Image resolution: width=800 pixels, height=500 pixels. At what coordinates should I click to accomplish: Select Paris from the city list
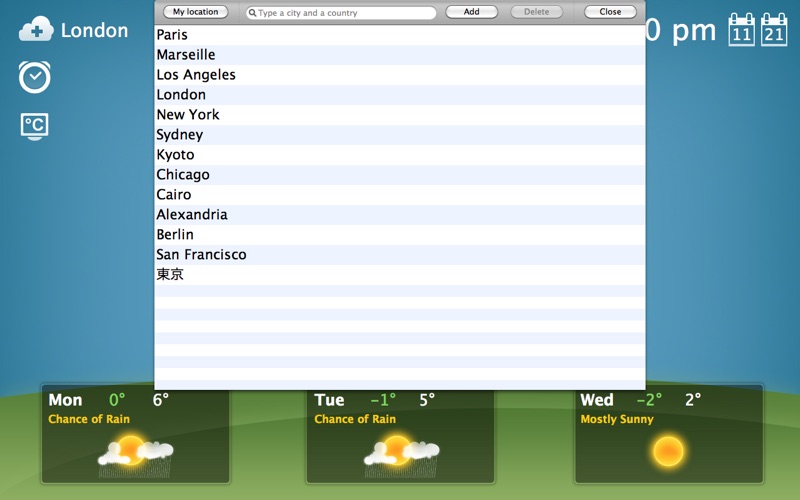pos(172,35)
